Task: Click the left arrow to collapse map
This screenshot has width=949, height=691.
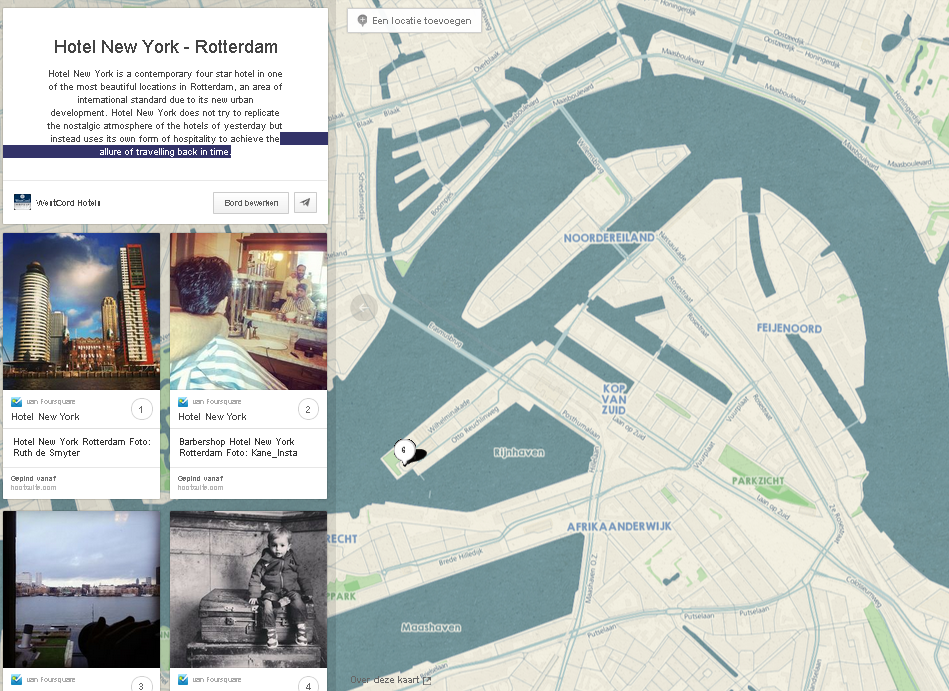Action: (363, 307)
